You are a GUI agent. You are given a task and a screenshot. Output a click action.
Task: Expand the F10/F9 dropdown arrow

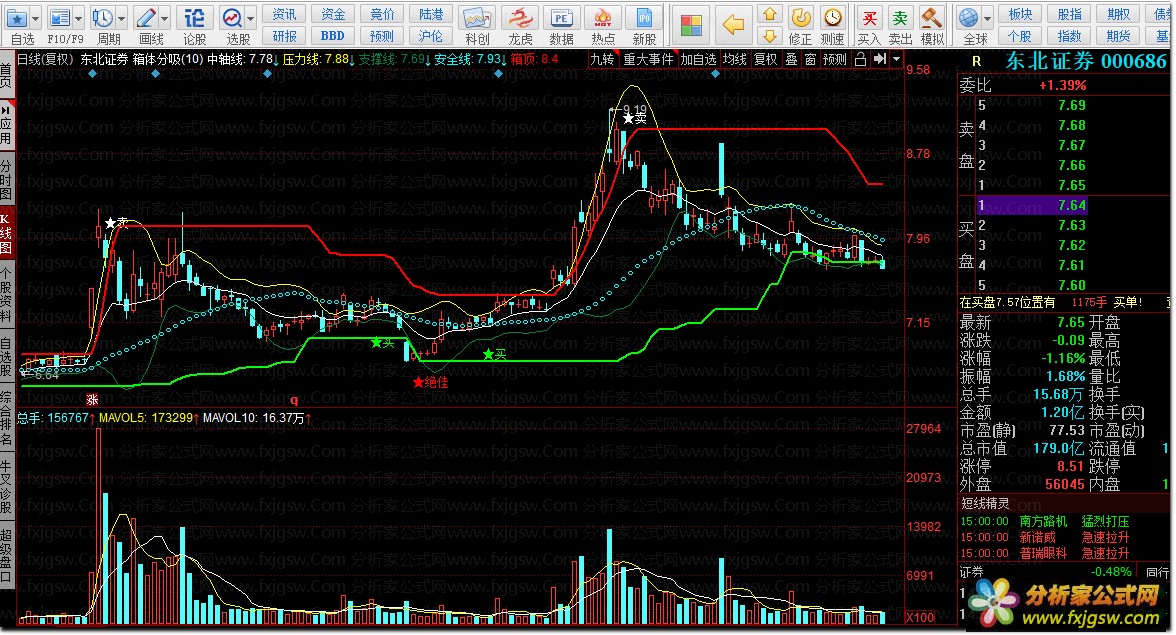coord(78,19)
